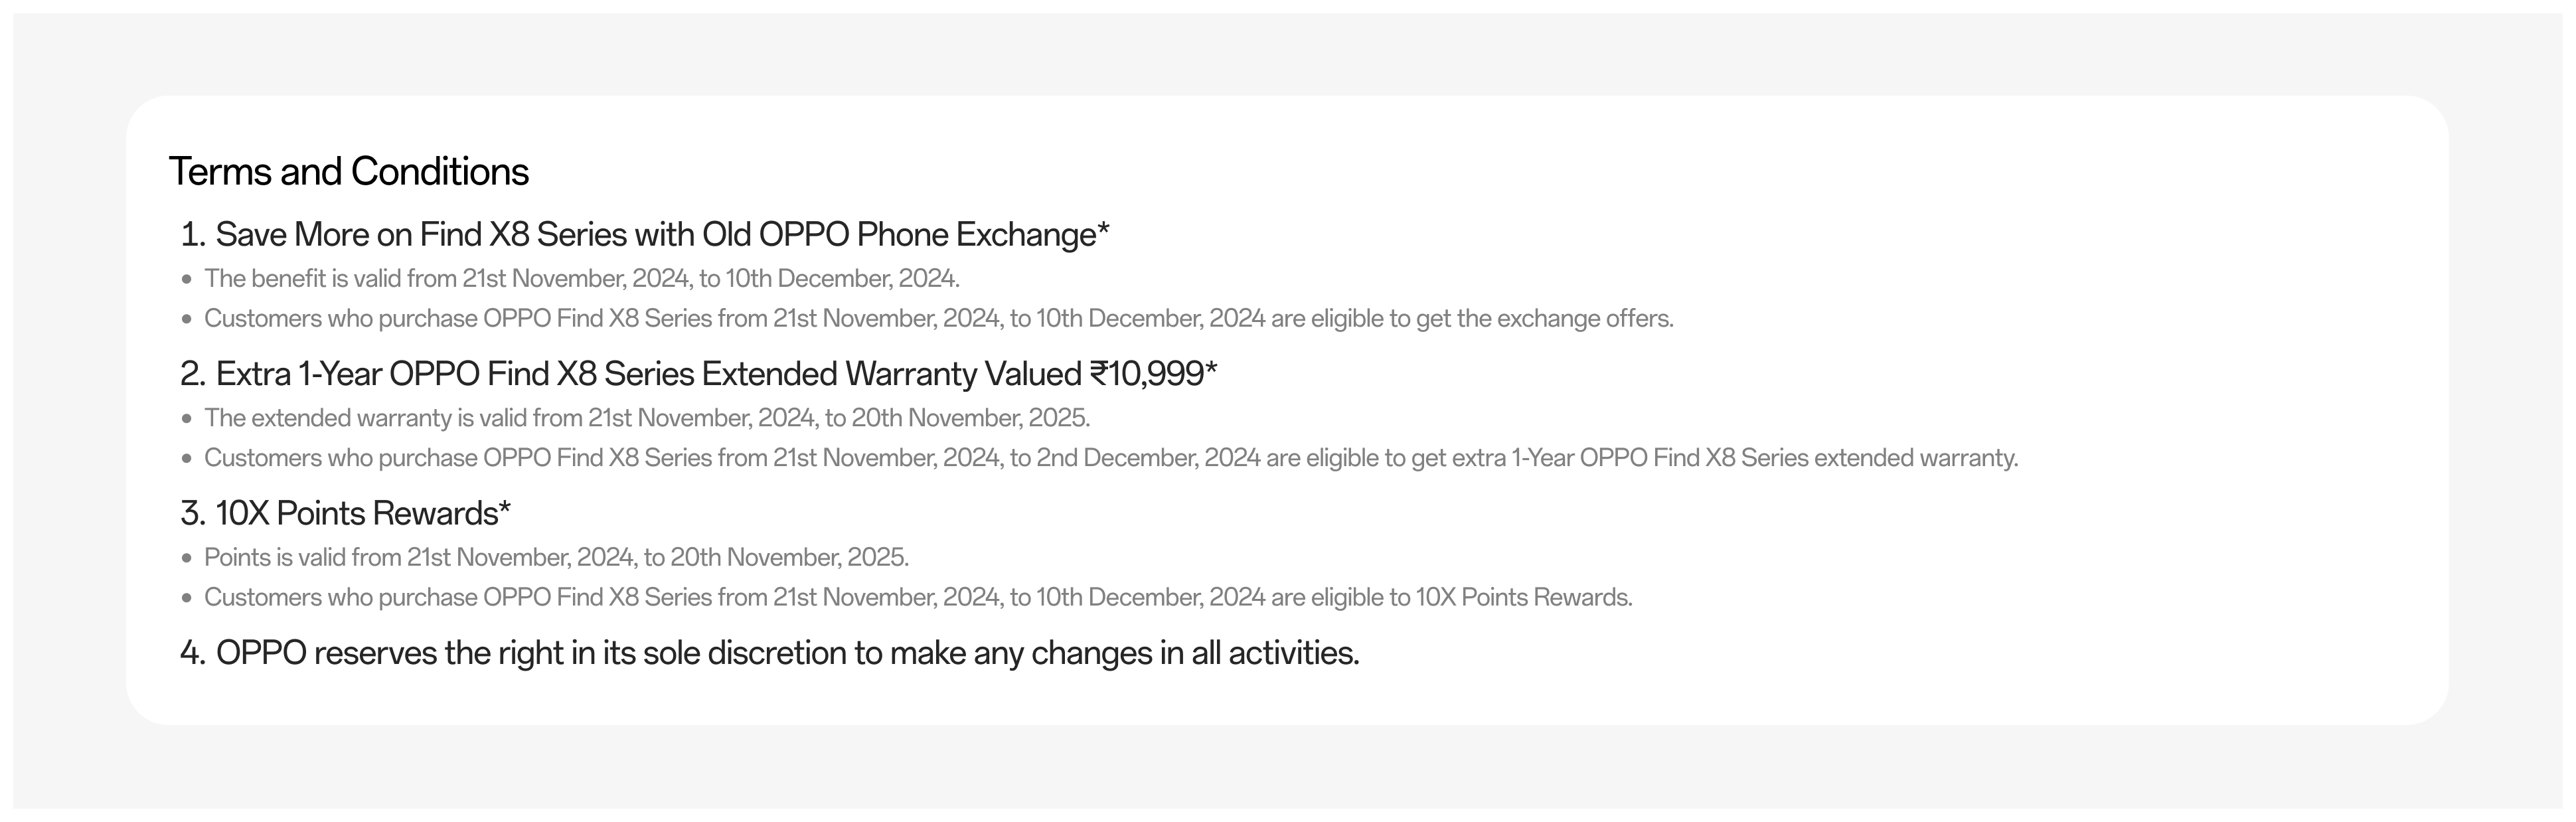Click the Terms and Conditions heading
Image resolution: width=2576 pixels, height=822 pixels.
pos(348,172)
